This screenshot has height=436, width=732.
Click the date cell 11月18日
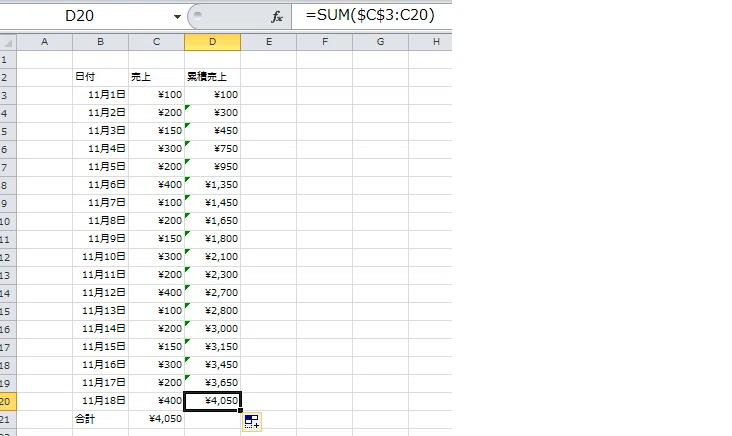100,401
